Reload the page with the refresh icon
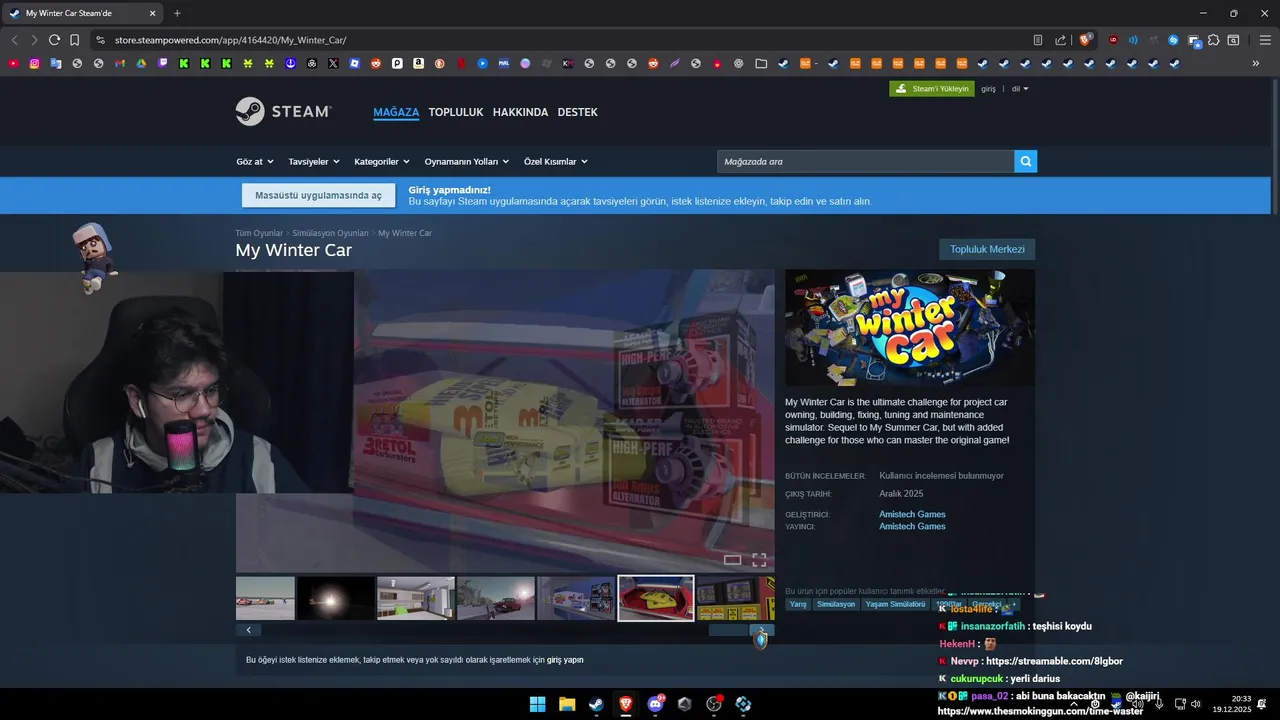 coord(54,40)
